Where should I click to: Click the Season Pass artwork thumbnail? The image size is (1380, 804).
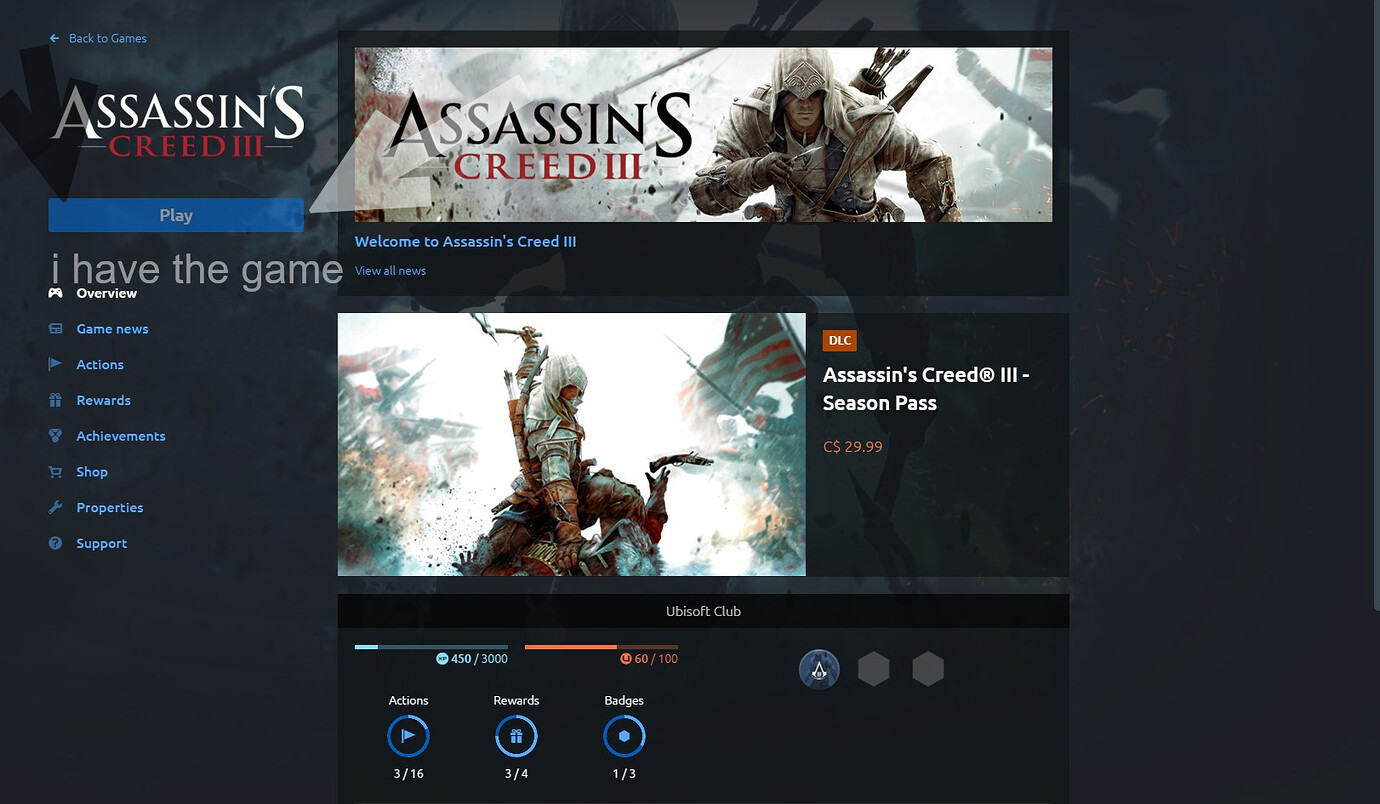(x=571, y=444)
